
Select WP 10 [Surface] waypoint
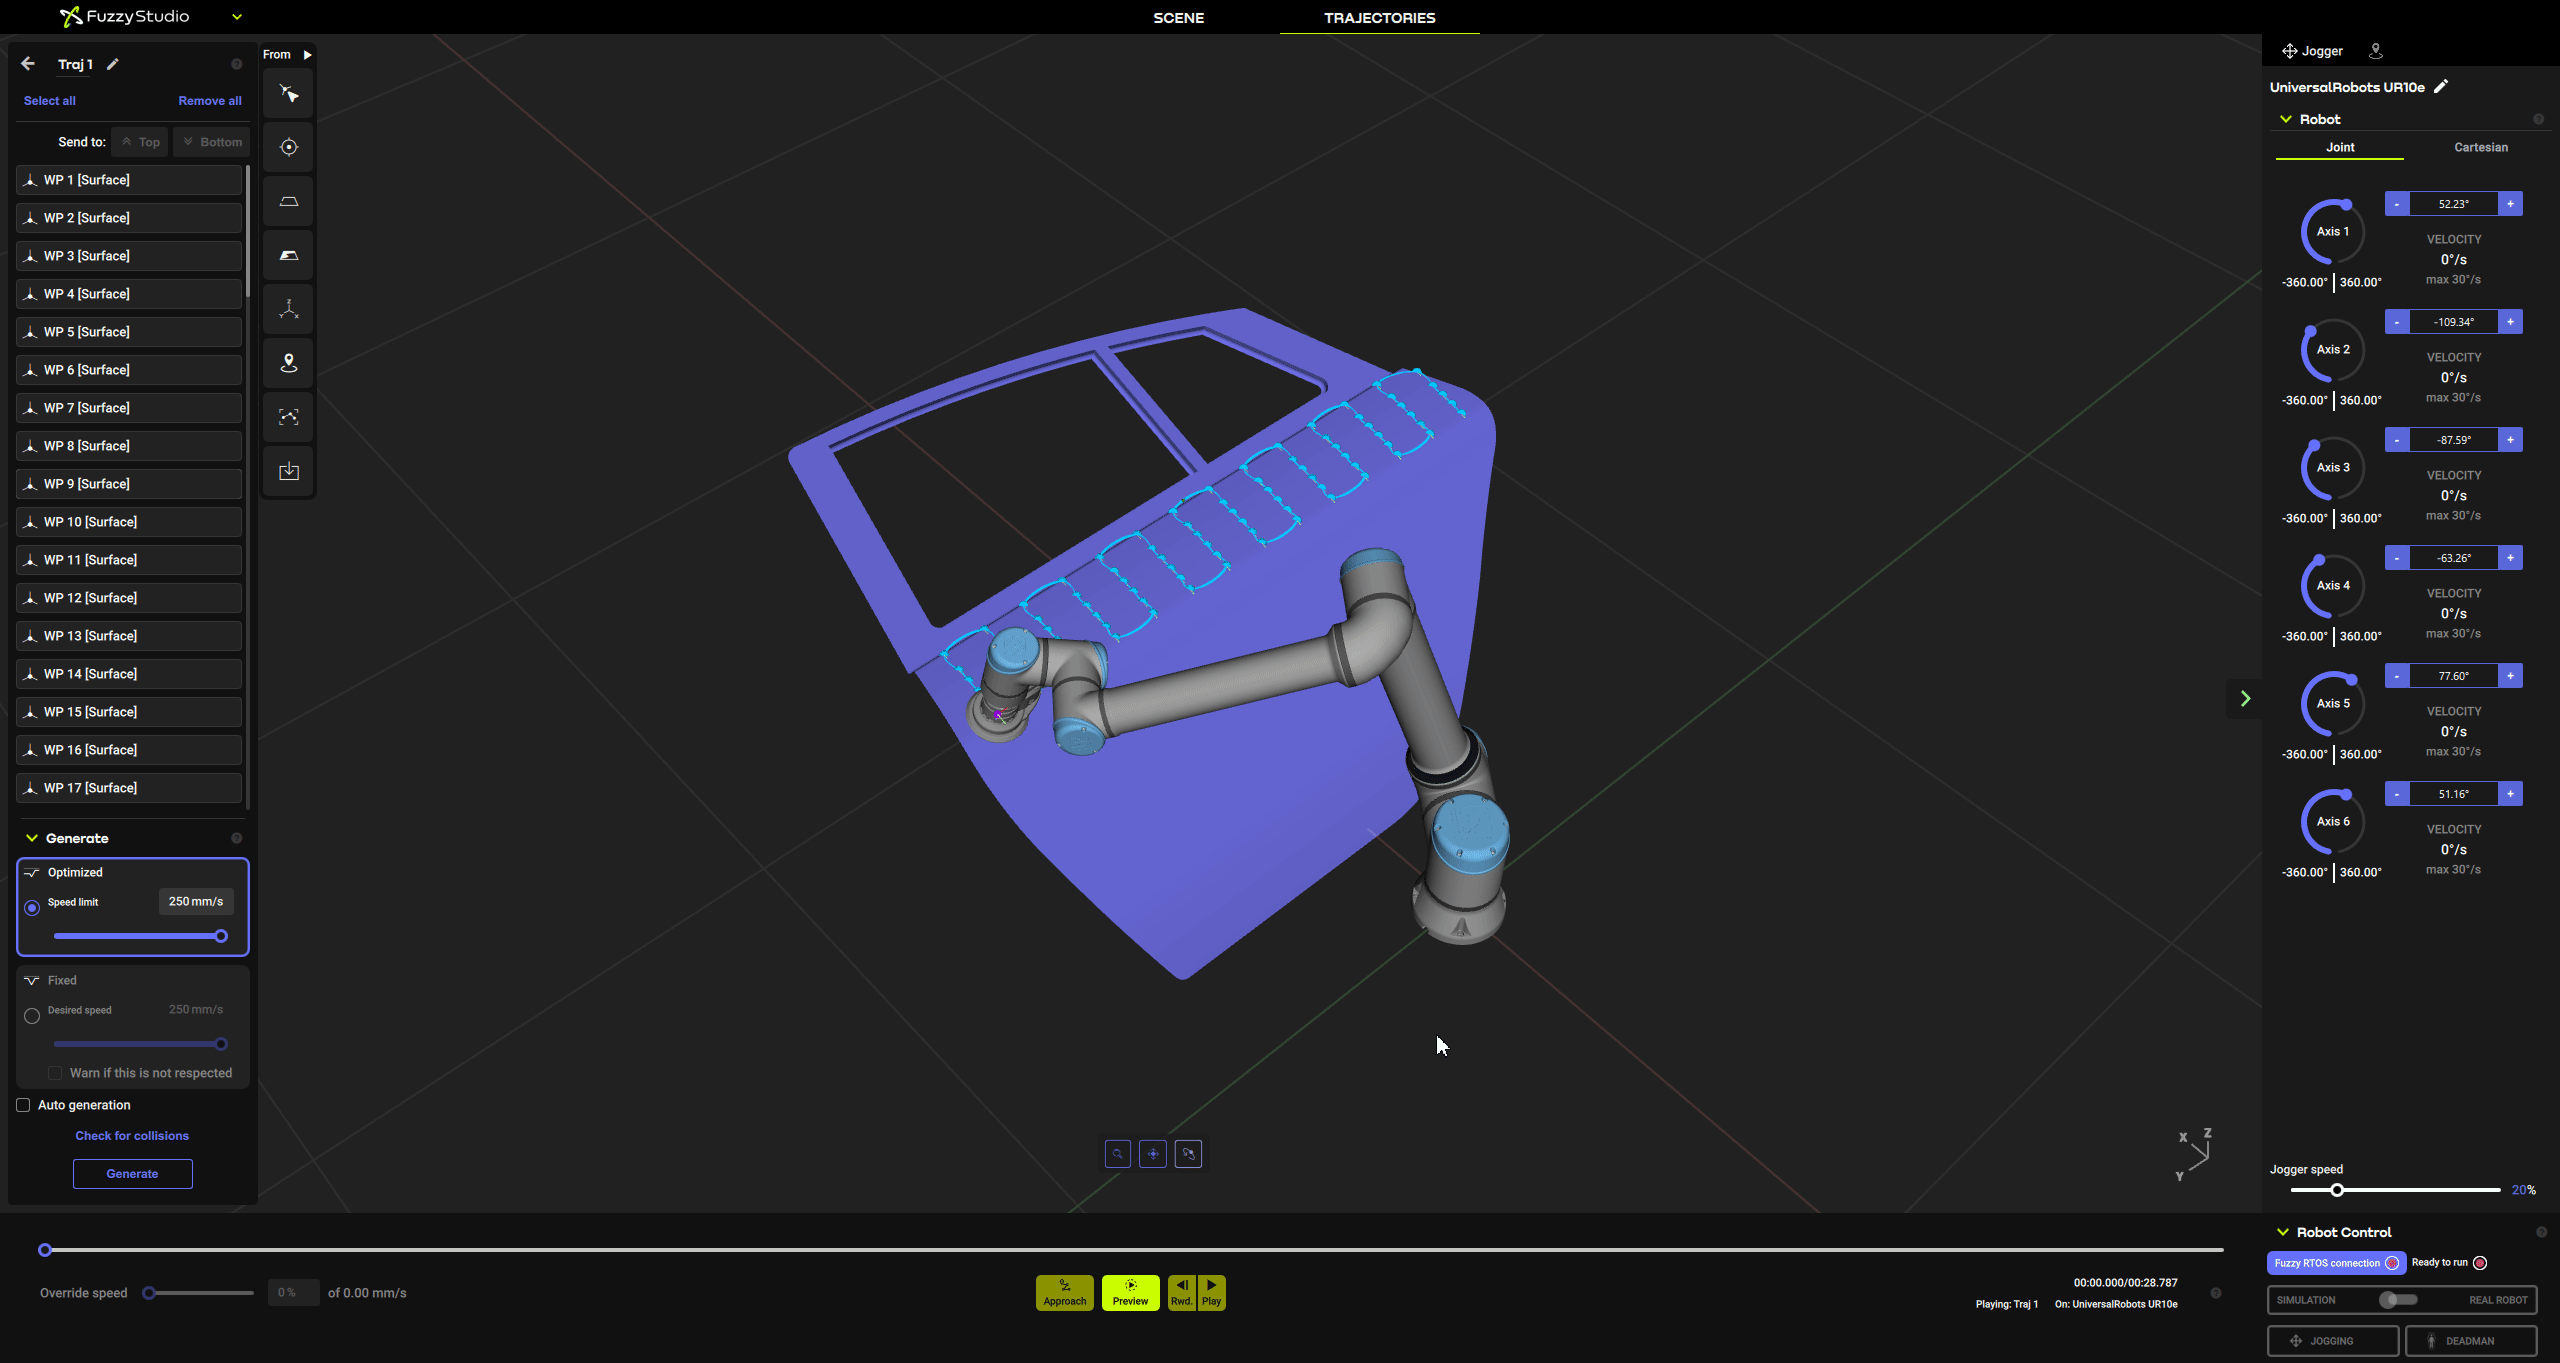[x=130, y=522]
